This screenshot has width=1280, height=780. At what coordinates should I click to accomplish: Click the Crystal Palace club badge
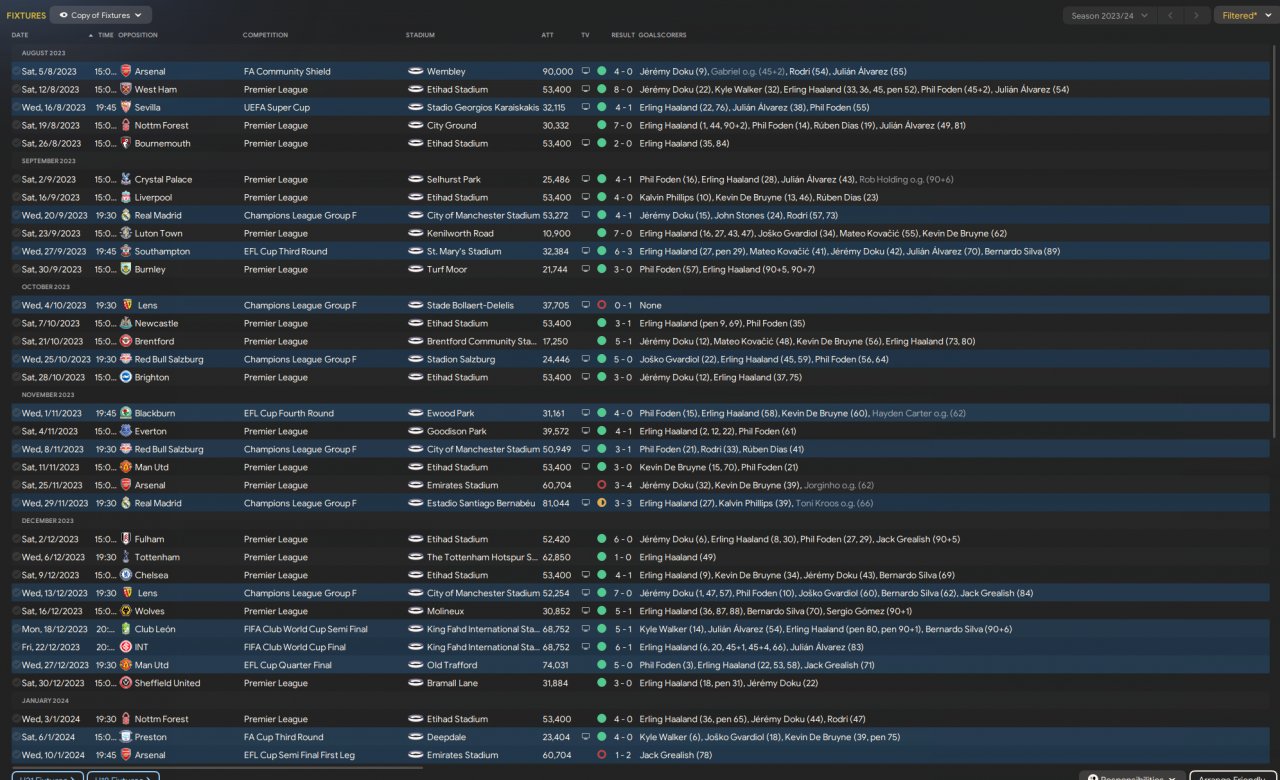(125, 179)
